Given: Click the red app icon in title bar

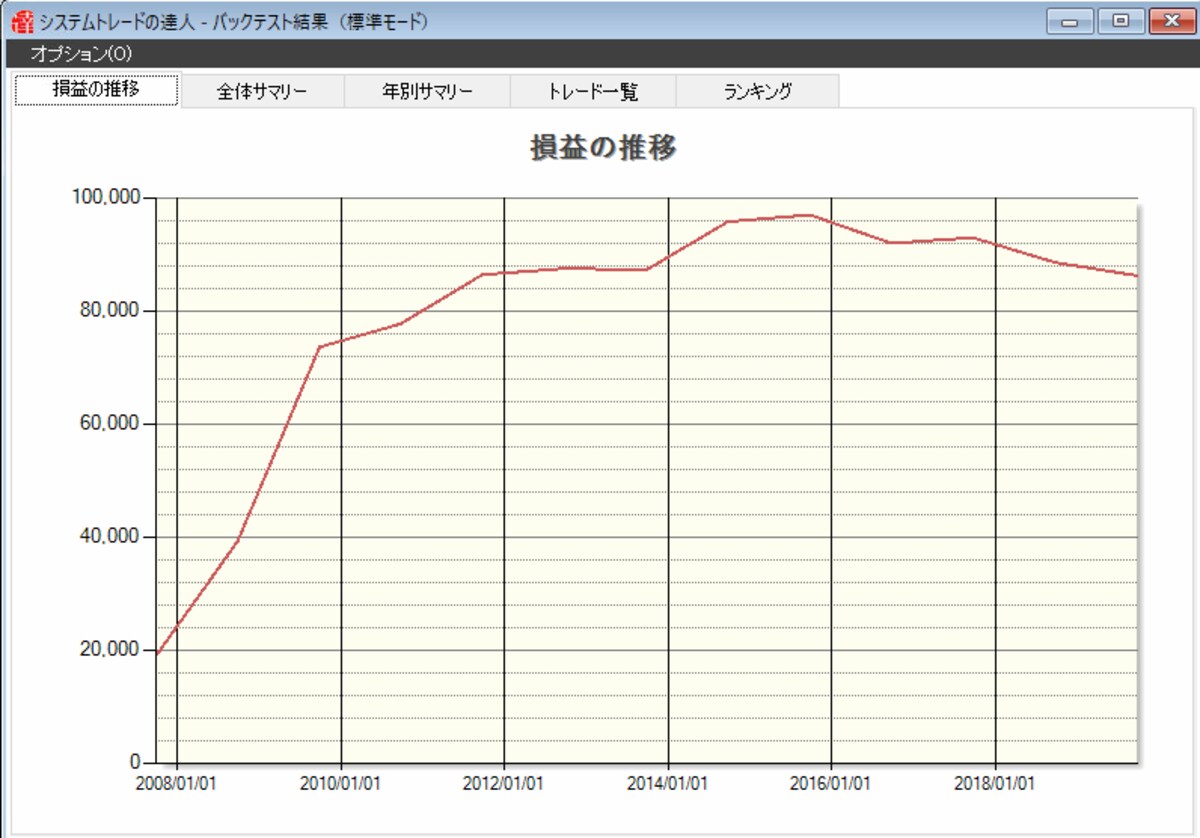Looking at the screenshot, I should (x=20, y=20).
